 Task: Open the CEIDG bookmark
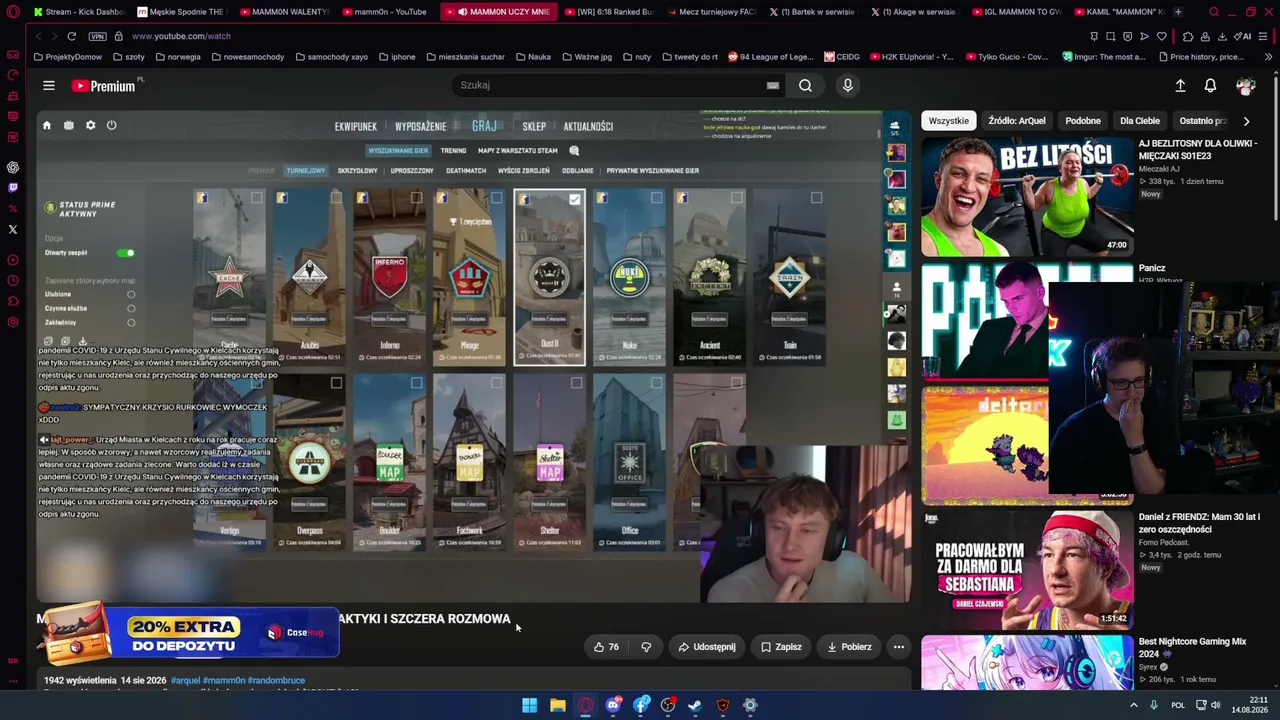pyautogui.click(x=840, y=57)
